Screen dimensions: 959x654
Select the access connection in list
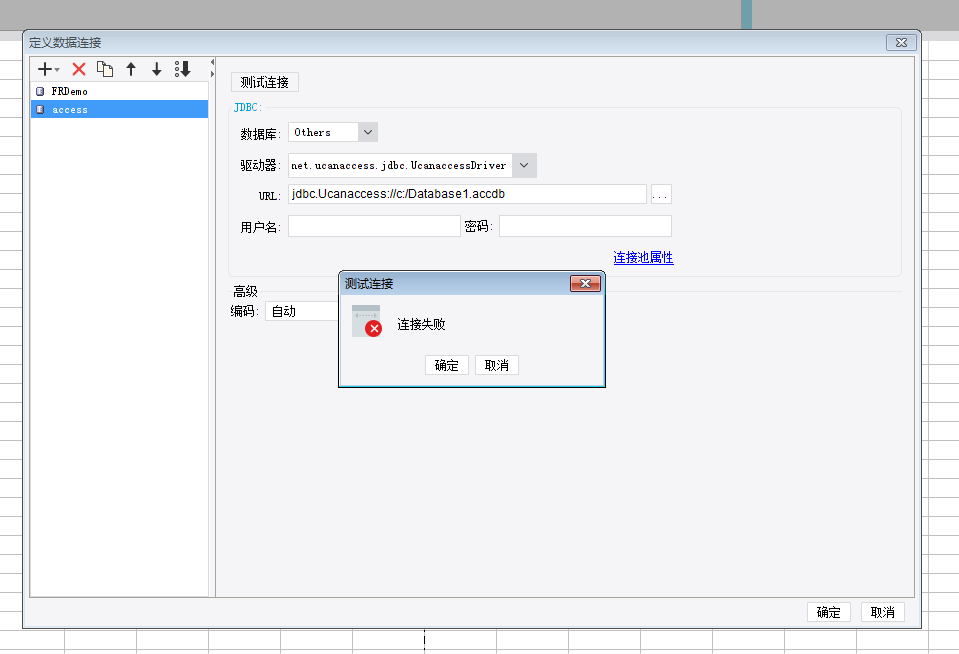[x=119, y=110]
